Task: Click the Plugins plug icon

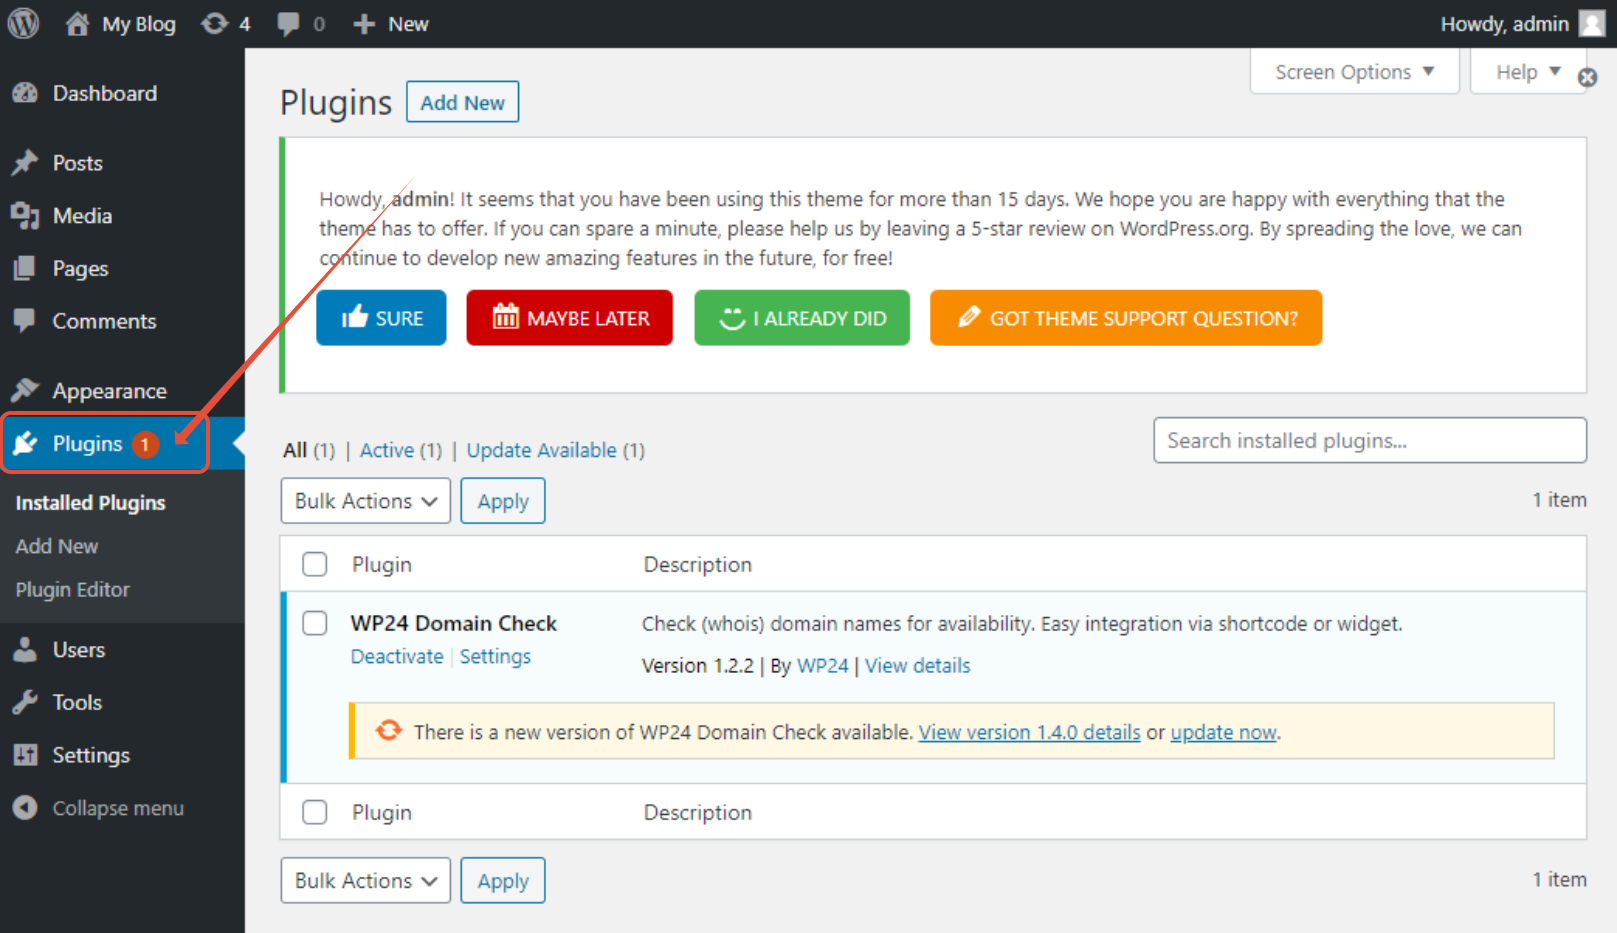Action: pyautogui.click(x=25, y=443)
